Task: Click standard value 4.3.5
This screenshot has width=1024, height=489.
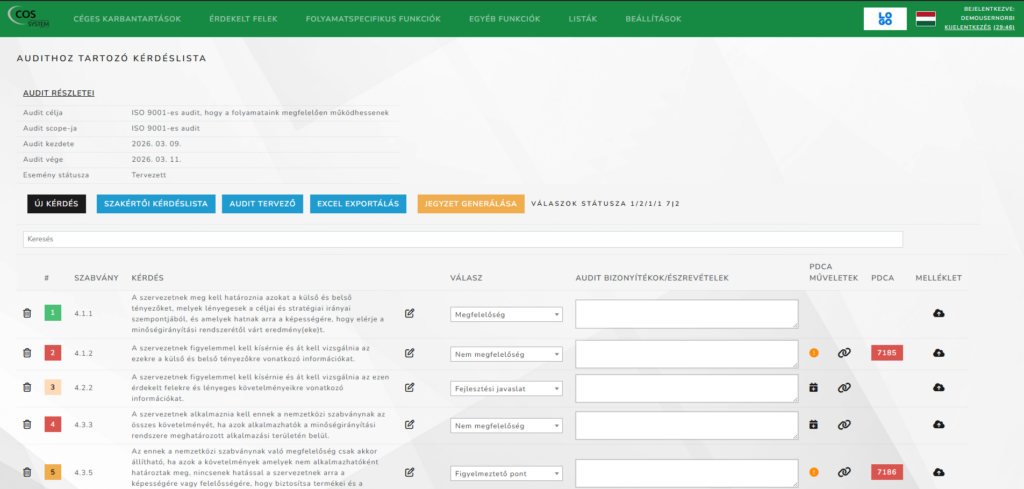Action: click(84, 472)
